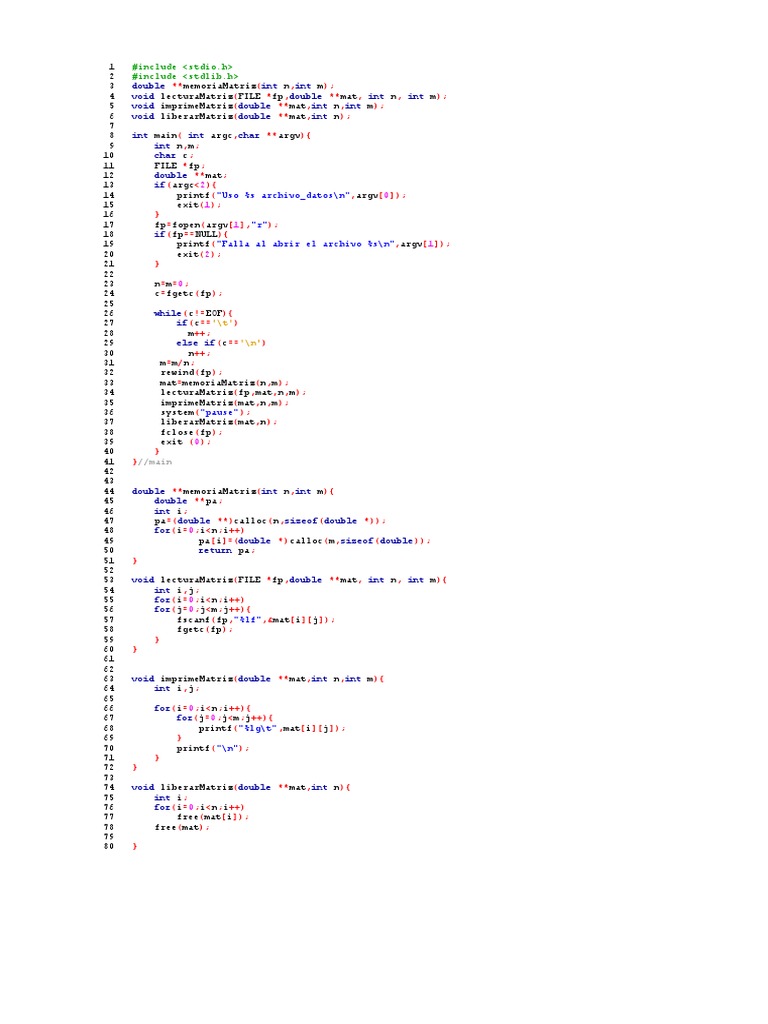
Task: Select the 'm=m/n;' line
Action: (177, 363)
